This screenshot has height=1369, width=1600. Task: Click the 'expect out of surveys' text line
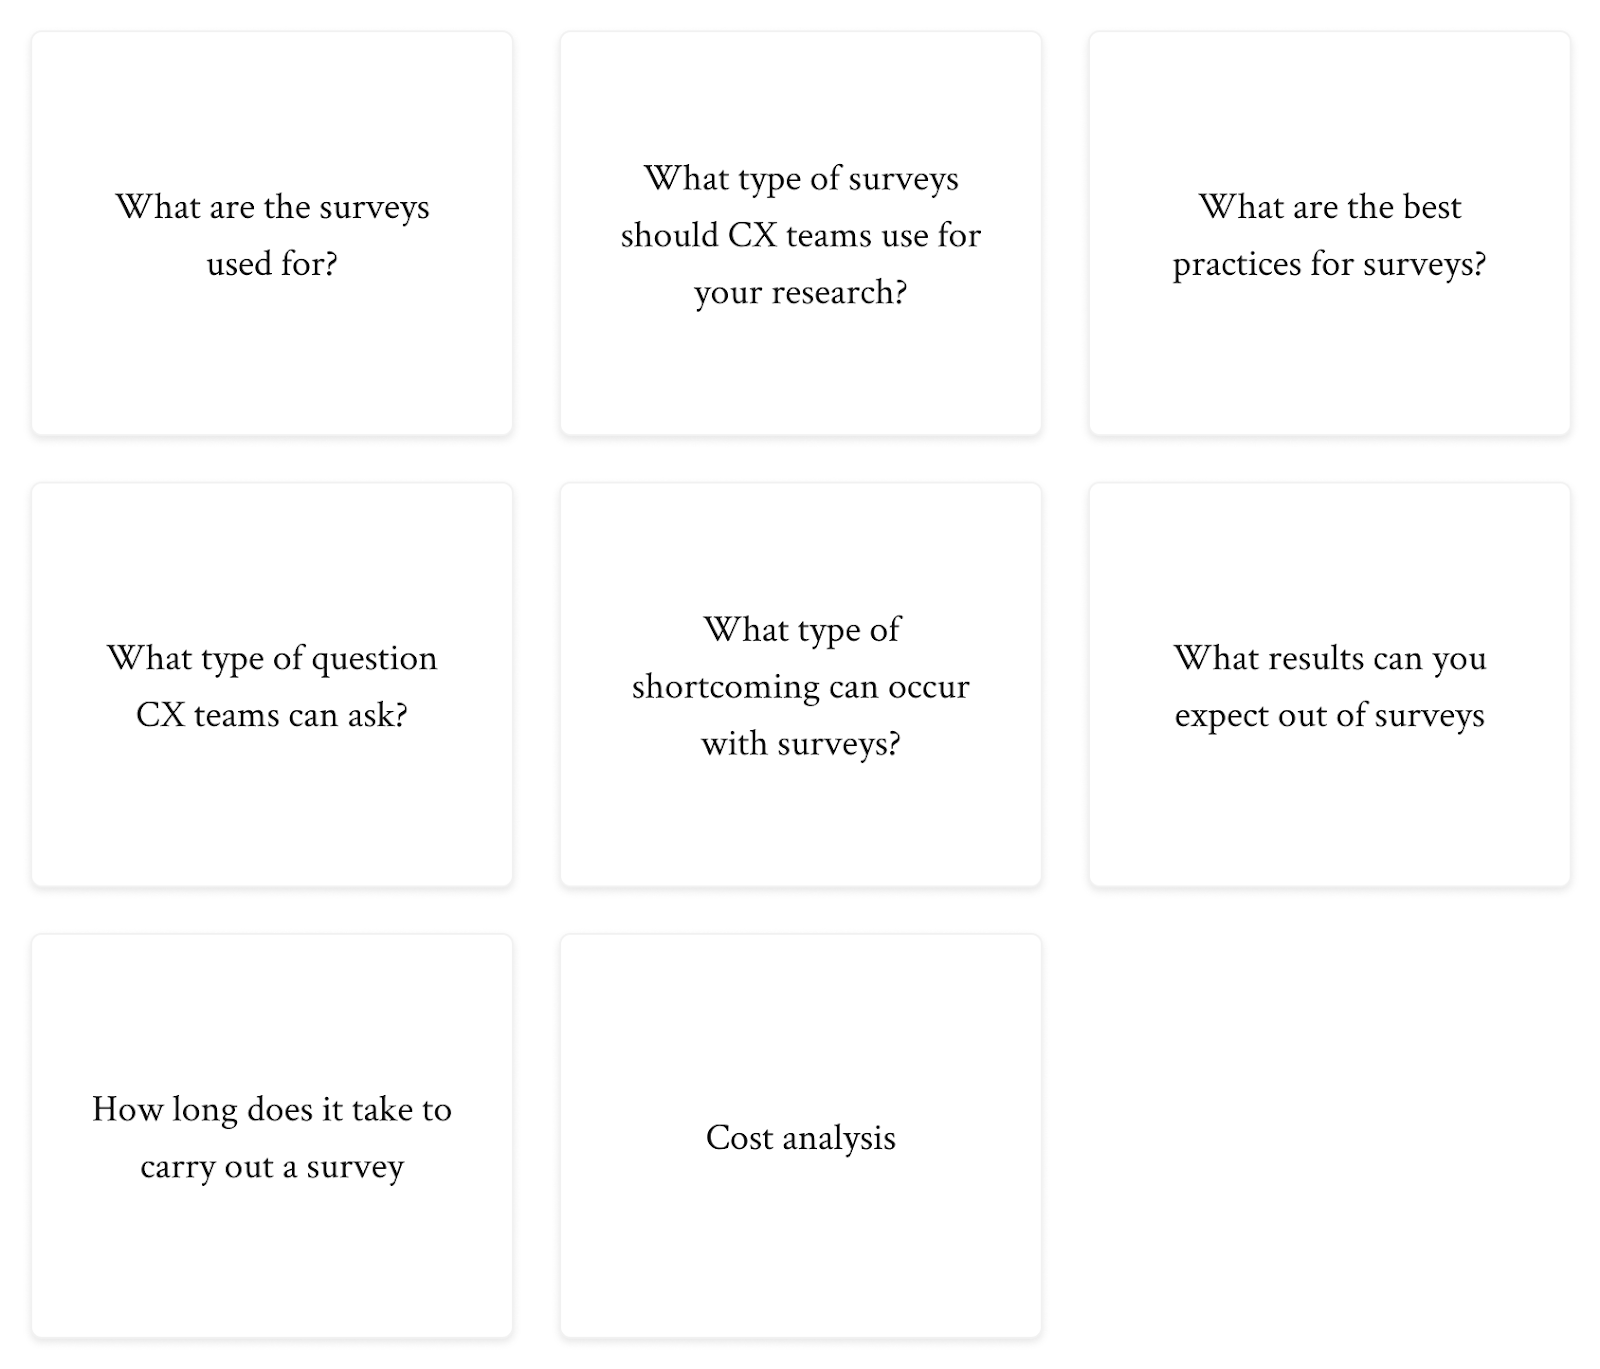pyautogui.click(x=1329, y=715)
